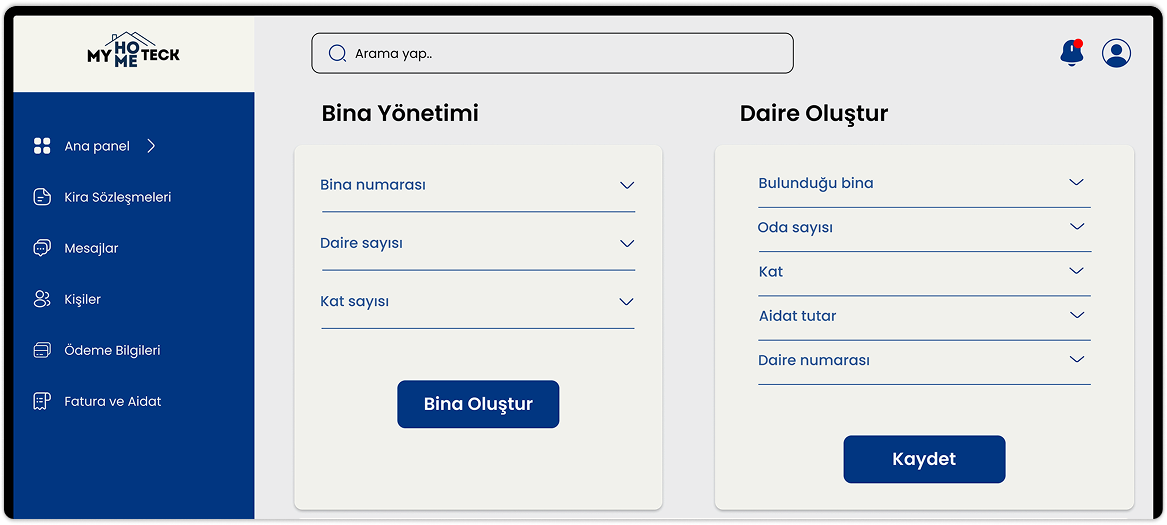Screen dimensions: 1167x525
Task: Expand the Aidat tutar dropdown
Action: (x=1076, y=315)
